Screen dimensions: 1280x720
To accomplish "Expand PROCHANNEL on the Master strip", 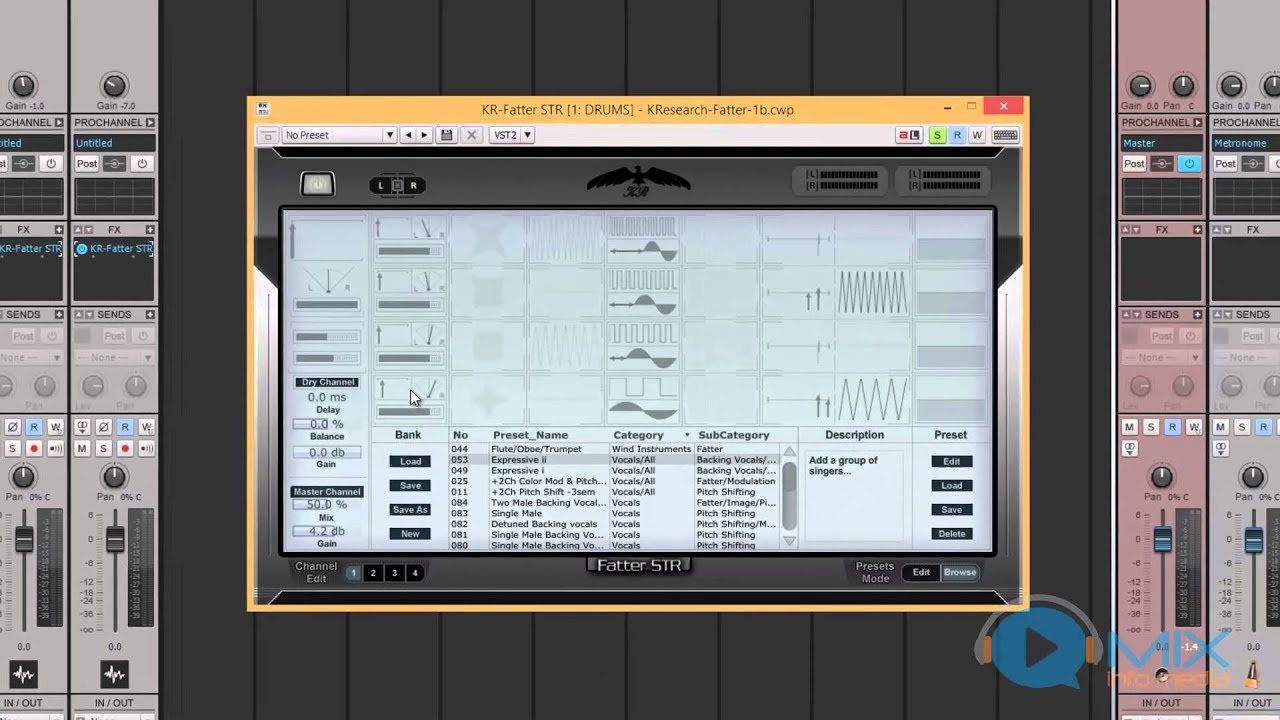I will 1199,123.
